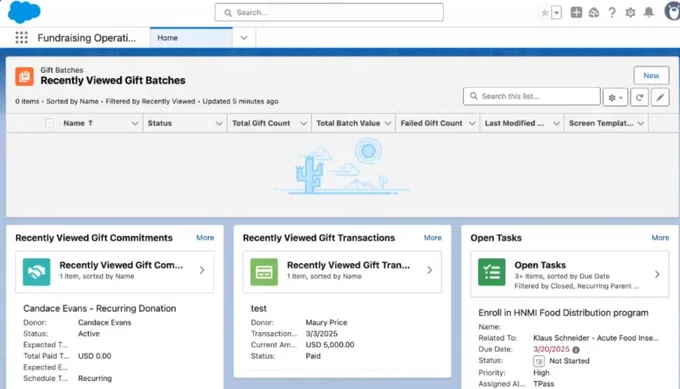
Task: Click the Klaus Schneider related record
Action: (x=596, y=338)
